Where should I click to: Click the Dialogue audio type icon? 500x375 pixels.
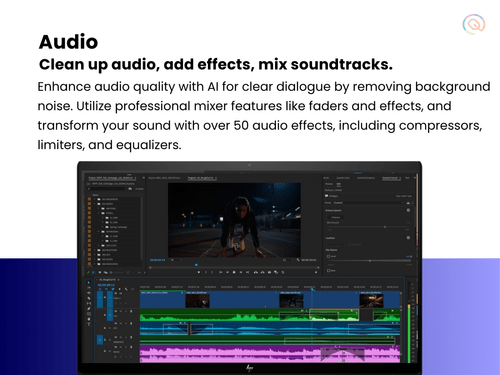coord(326,196)
